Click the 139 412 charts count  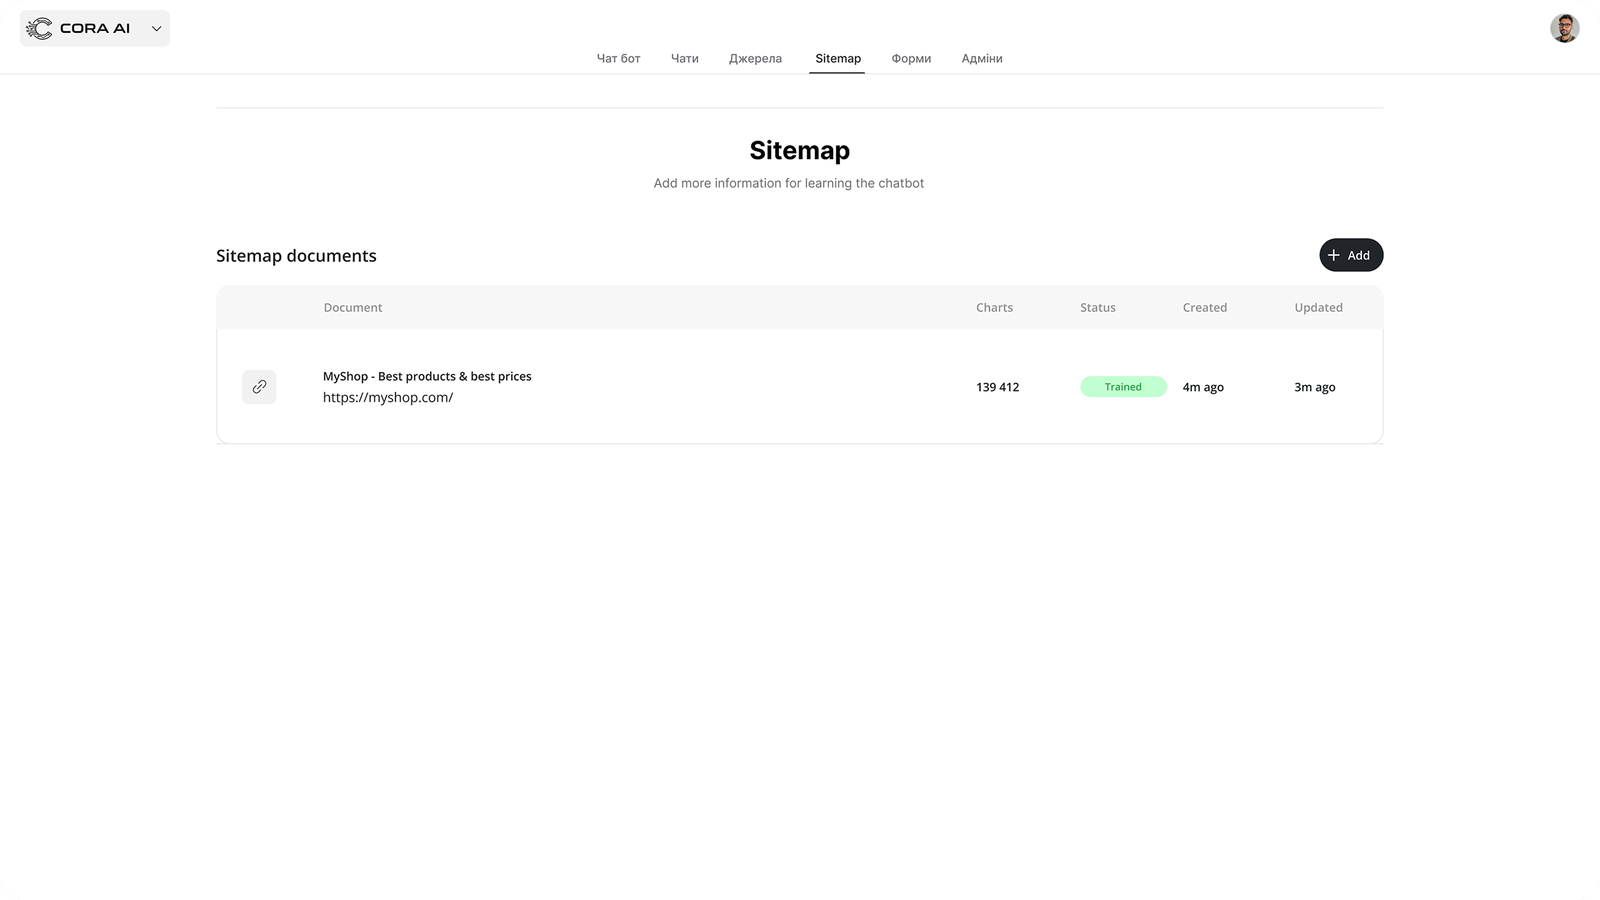(997, 387)
